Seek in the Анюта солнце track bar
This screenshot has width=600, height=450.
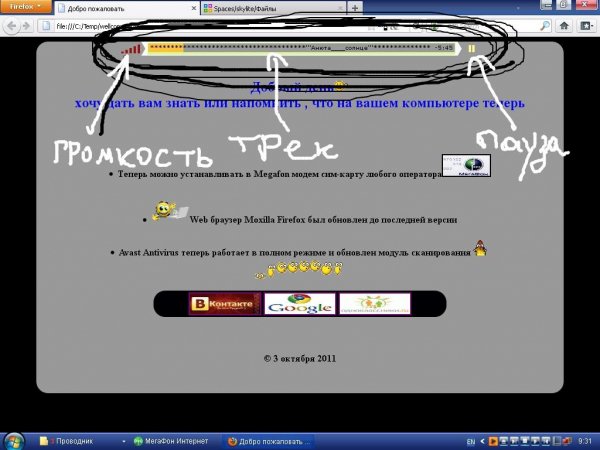coord(301,48)
